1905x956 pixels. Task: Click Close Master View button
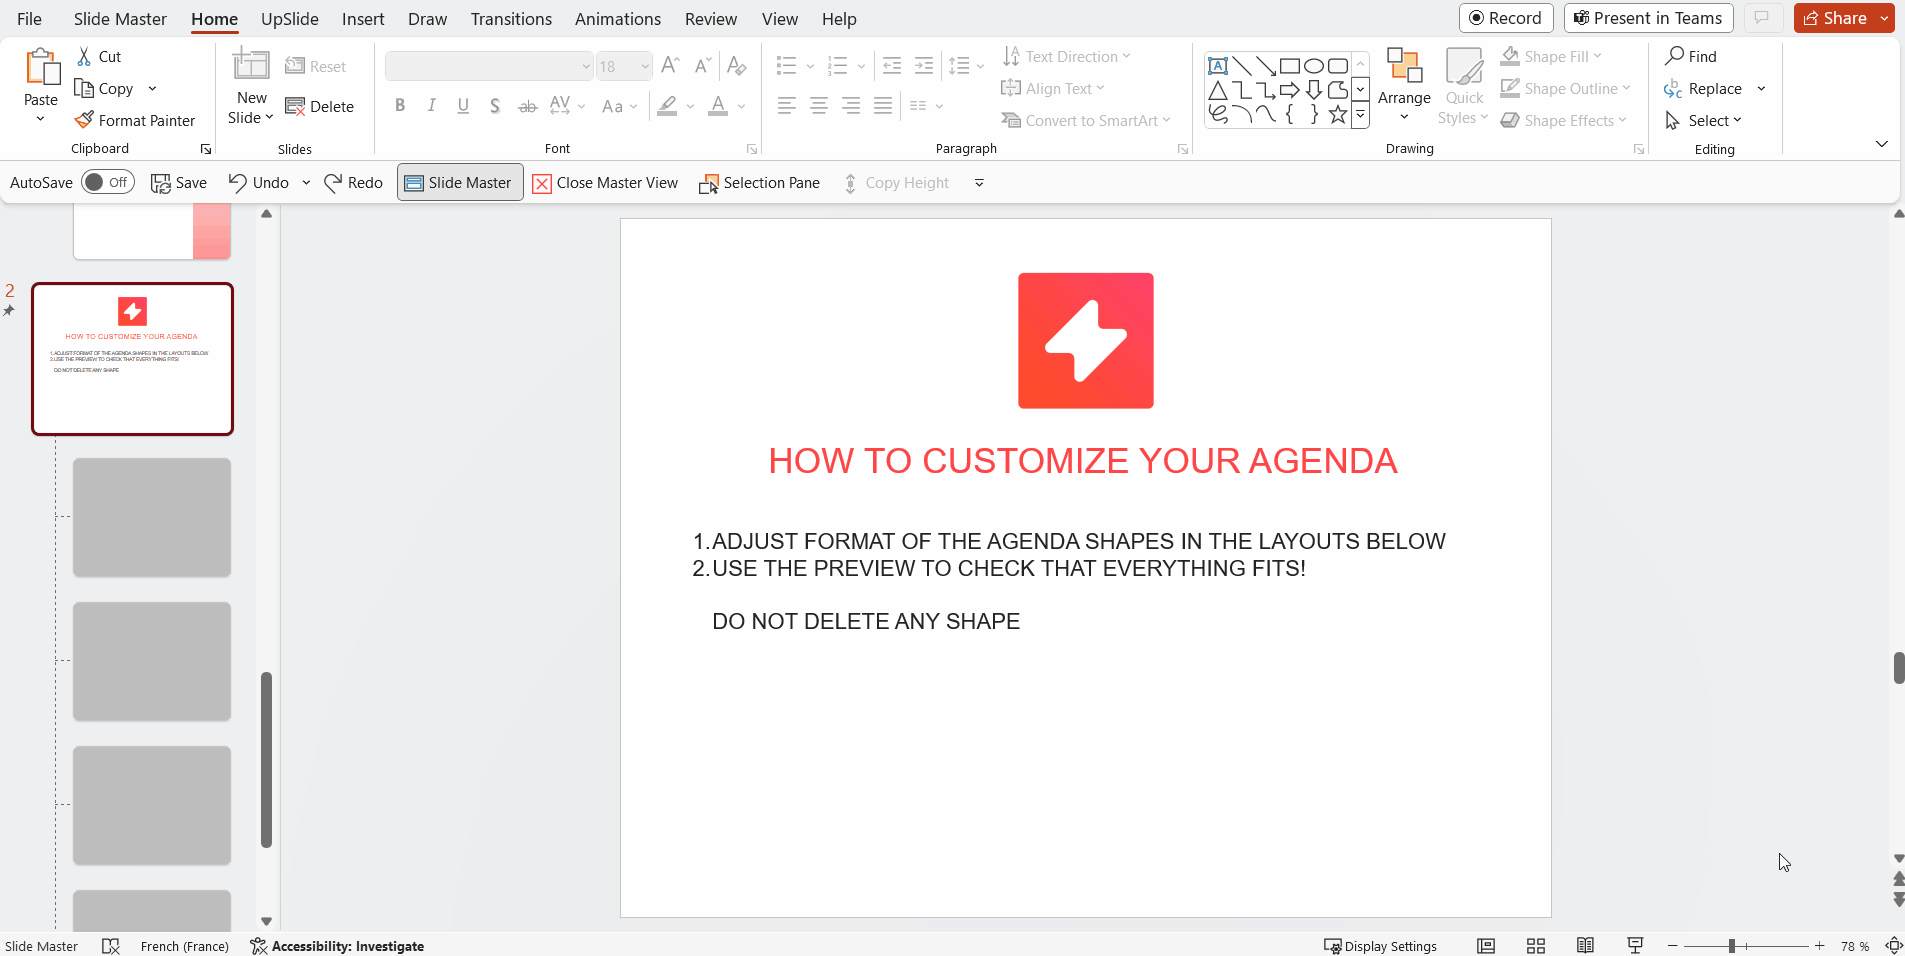pyautogui.click(x=606, y=183)
